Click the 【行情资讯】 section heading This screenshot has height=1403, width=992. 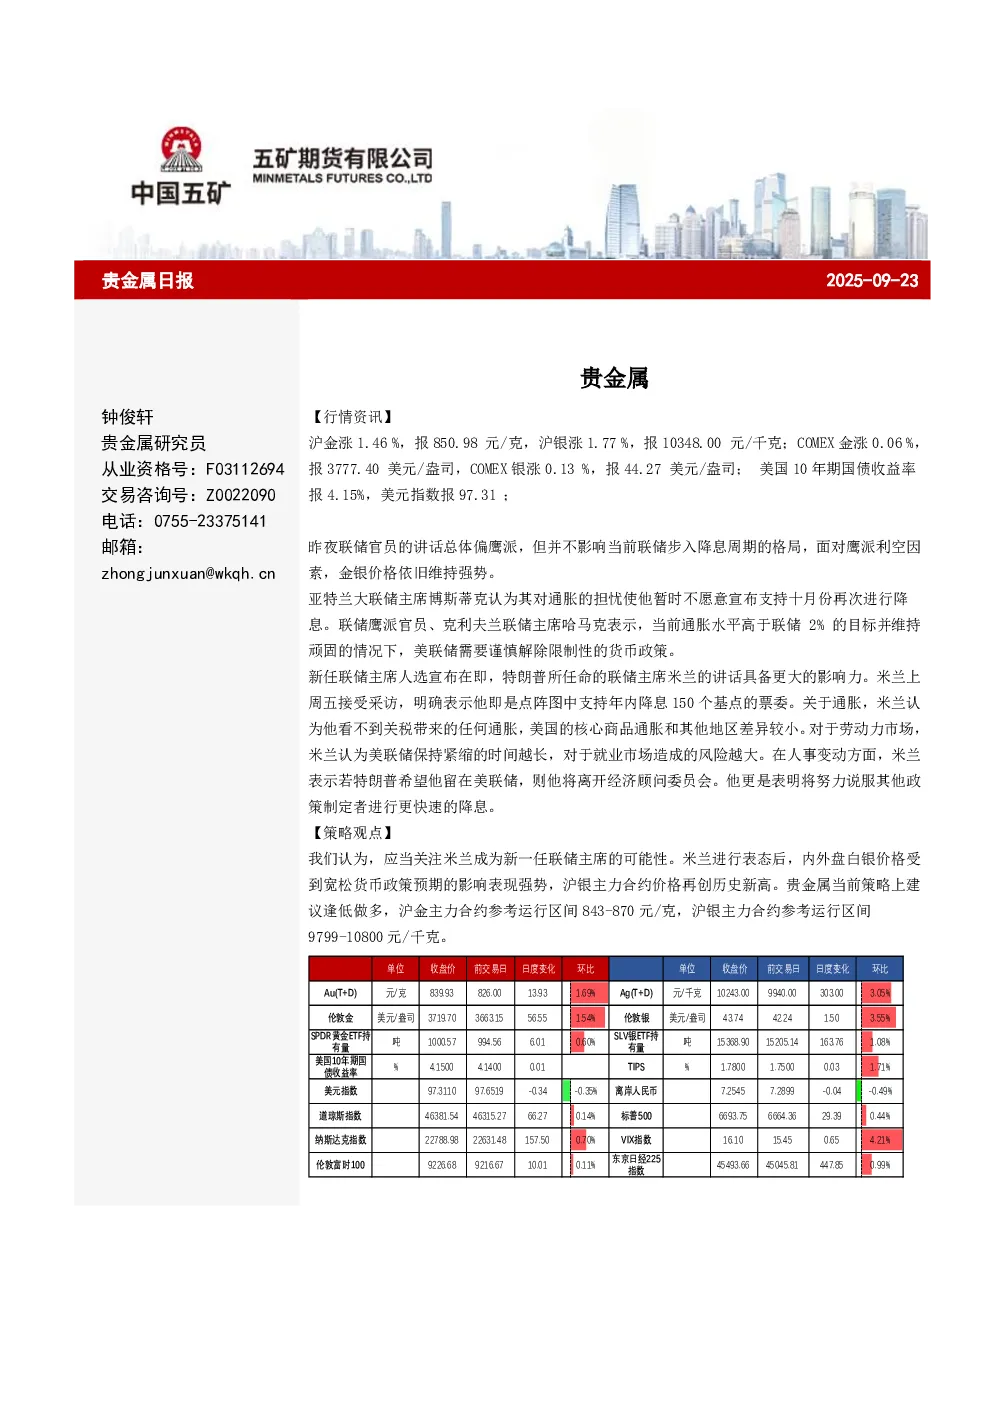353,417
